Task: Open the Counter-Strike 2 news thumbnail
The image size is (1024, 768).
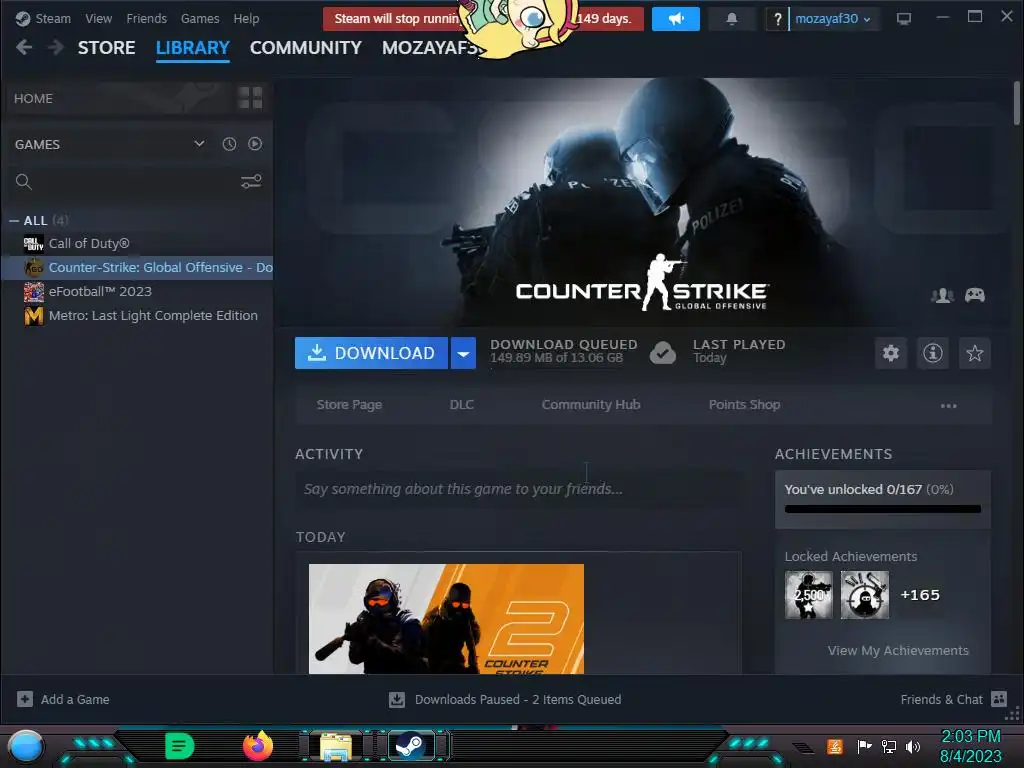Action: click(446, 618)
